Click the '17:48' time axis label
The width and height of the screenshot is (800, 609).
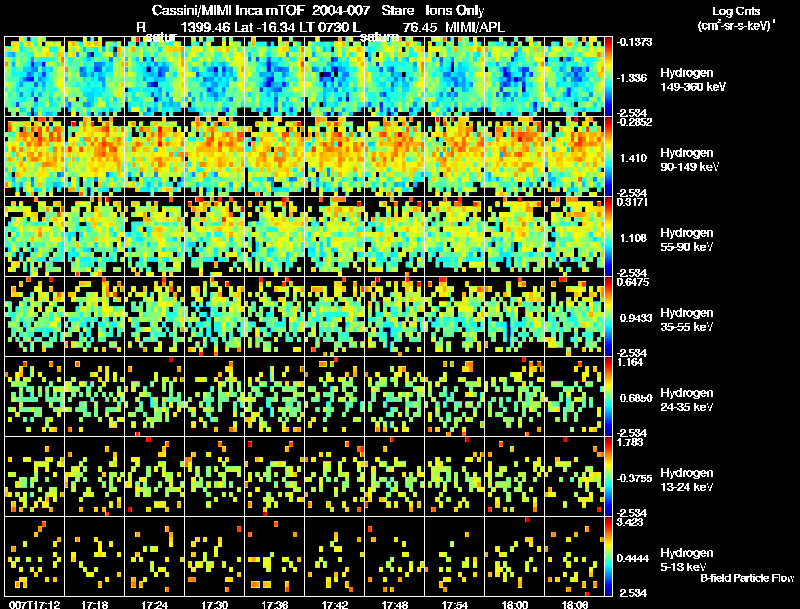point(395,604)
